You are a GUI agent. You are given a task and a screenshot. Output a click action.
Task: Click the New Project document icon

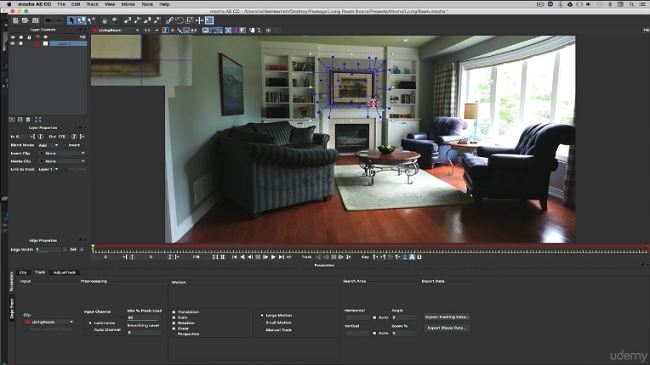coord(15,20)
